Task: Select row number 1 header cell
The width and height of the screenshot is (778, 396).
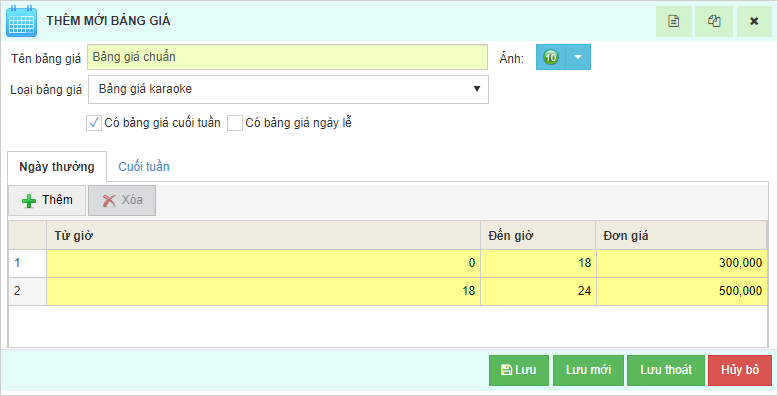Action: click(27, 263)
